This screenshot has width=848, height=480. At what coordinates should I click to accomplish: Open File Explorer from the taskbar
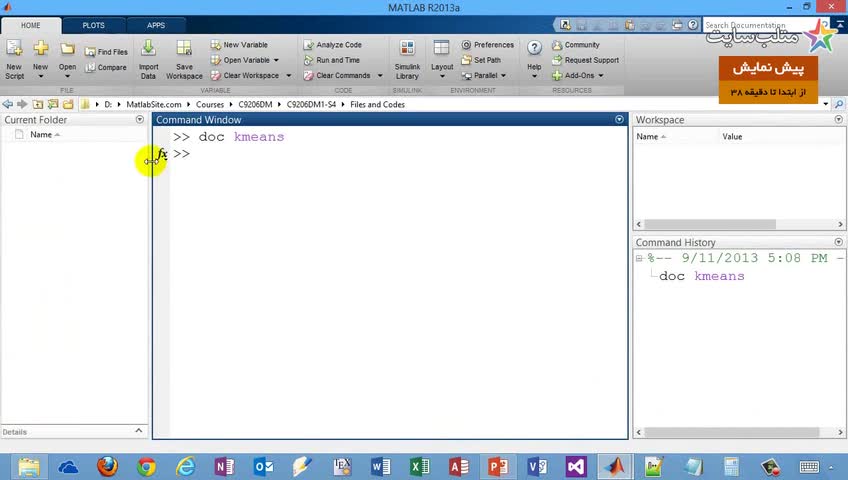coord(29,466)
